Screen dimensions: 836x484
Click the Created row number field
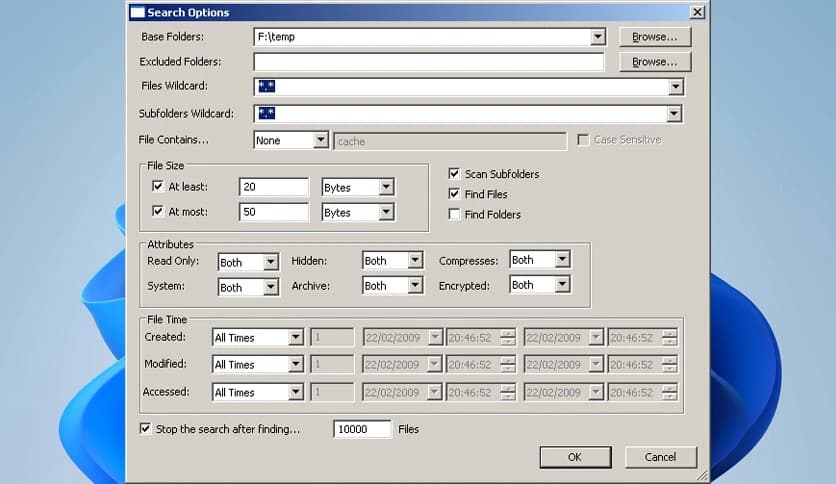point(332,337)
